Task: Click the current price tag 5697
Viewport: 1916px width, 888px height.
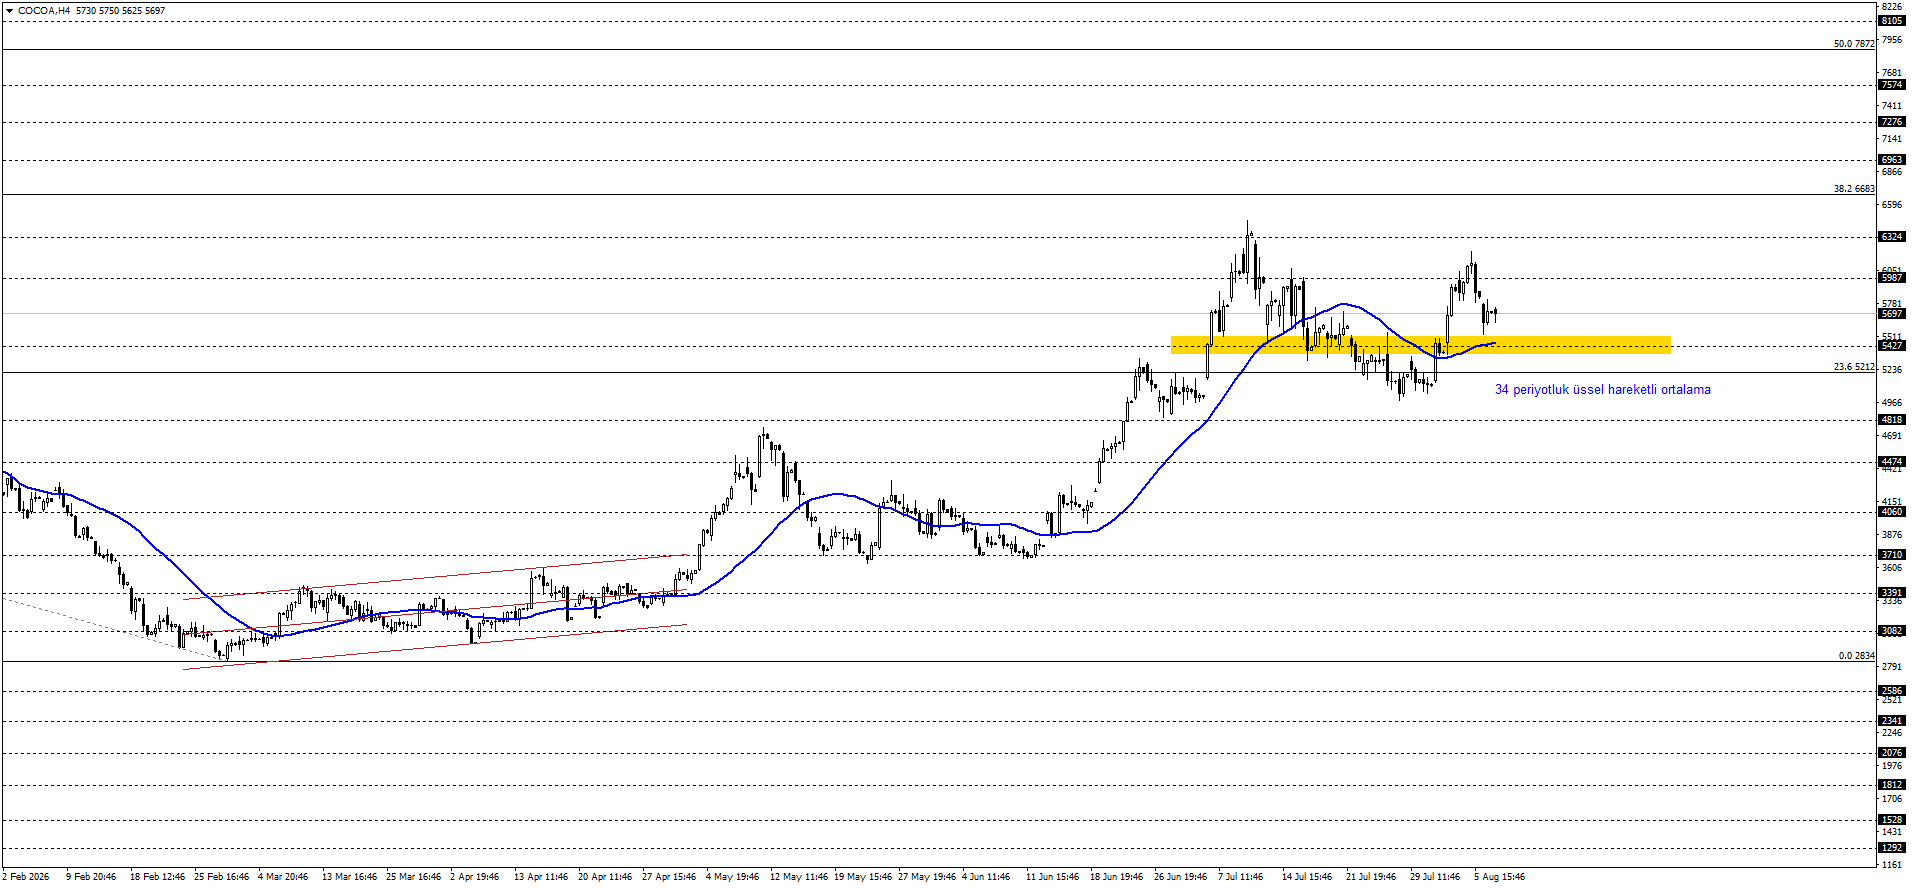Action: coord(1892,314)
